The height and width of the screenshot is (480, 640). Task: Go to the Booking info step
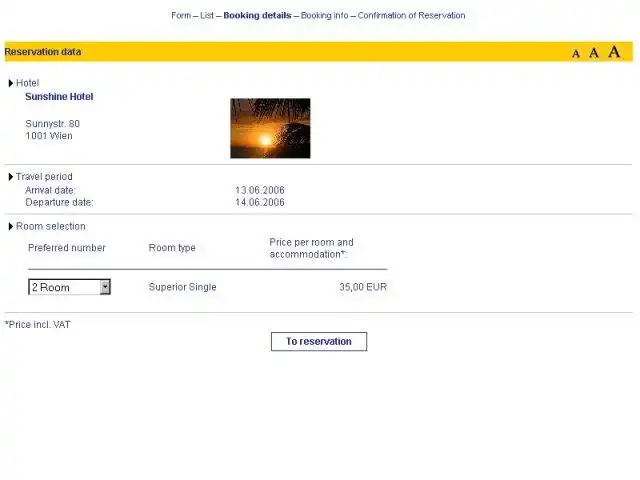tap(324, 16)
